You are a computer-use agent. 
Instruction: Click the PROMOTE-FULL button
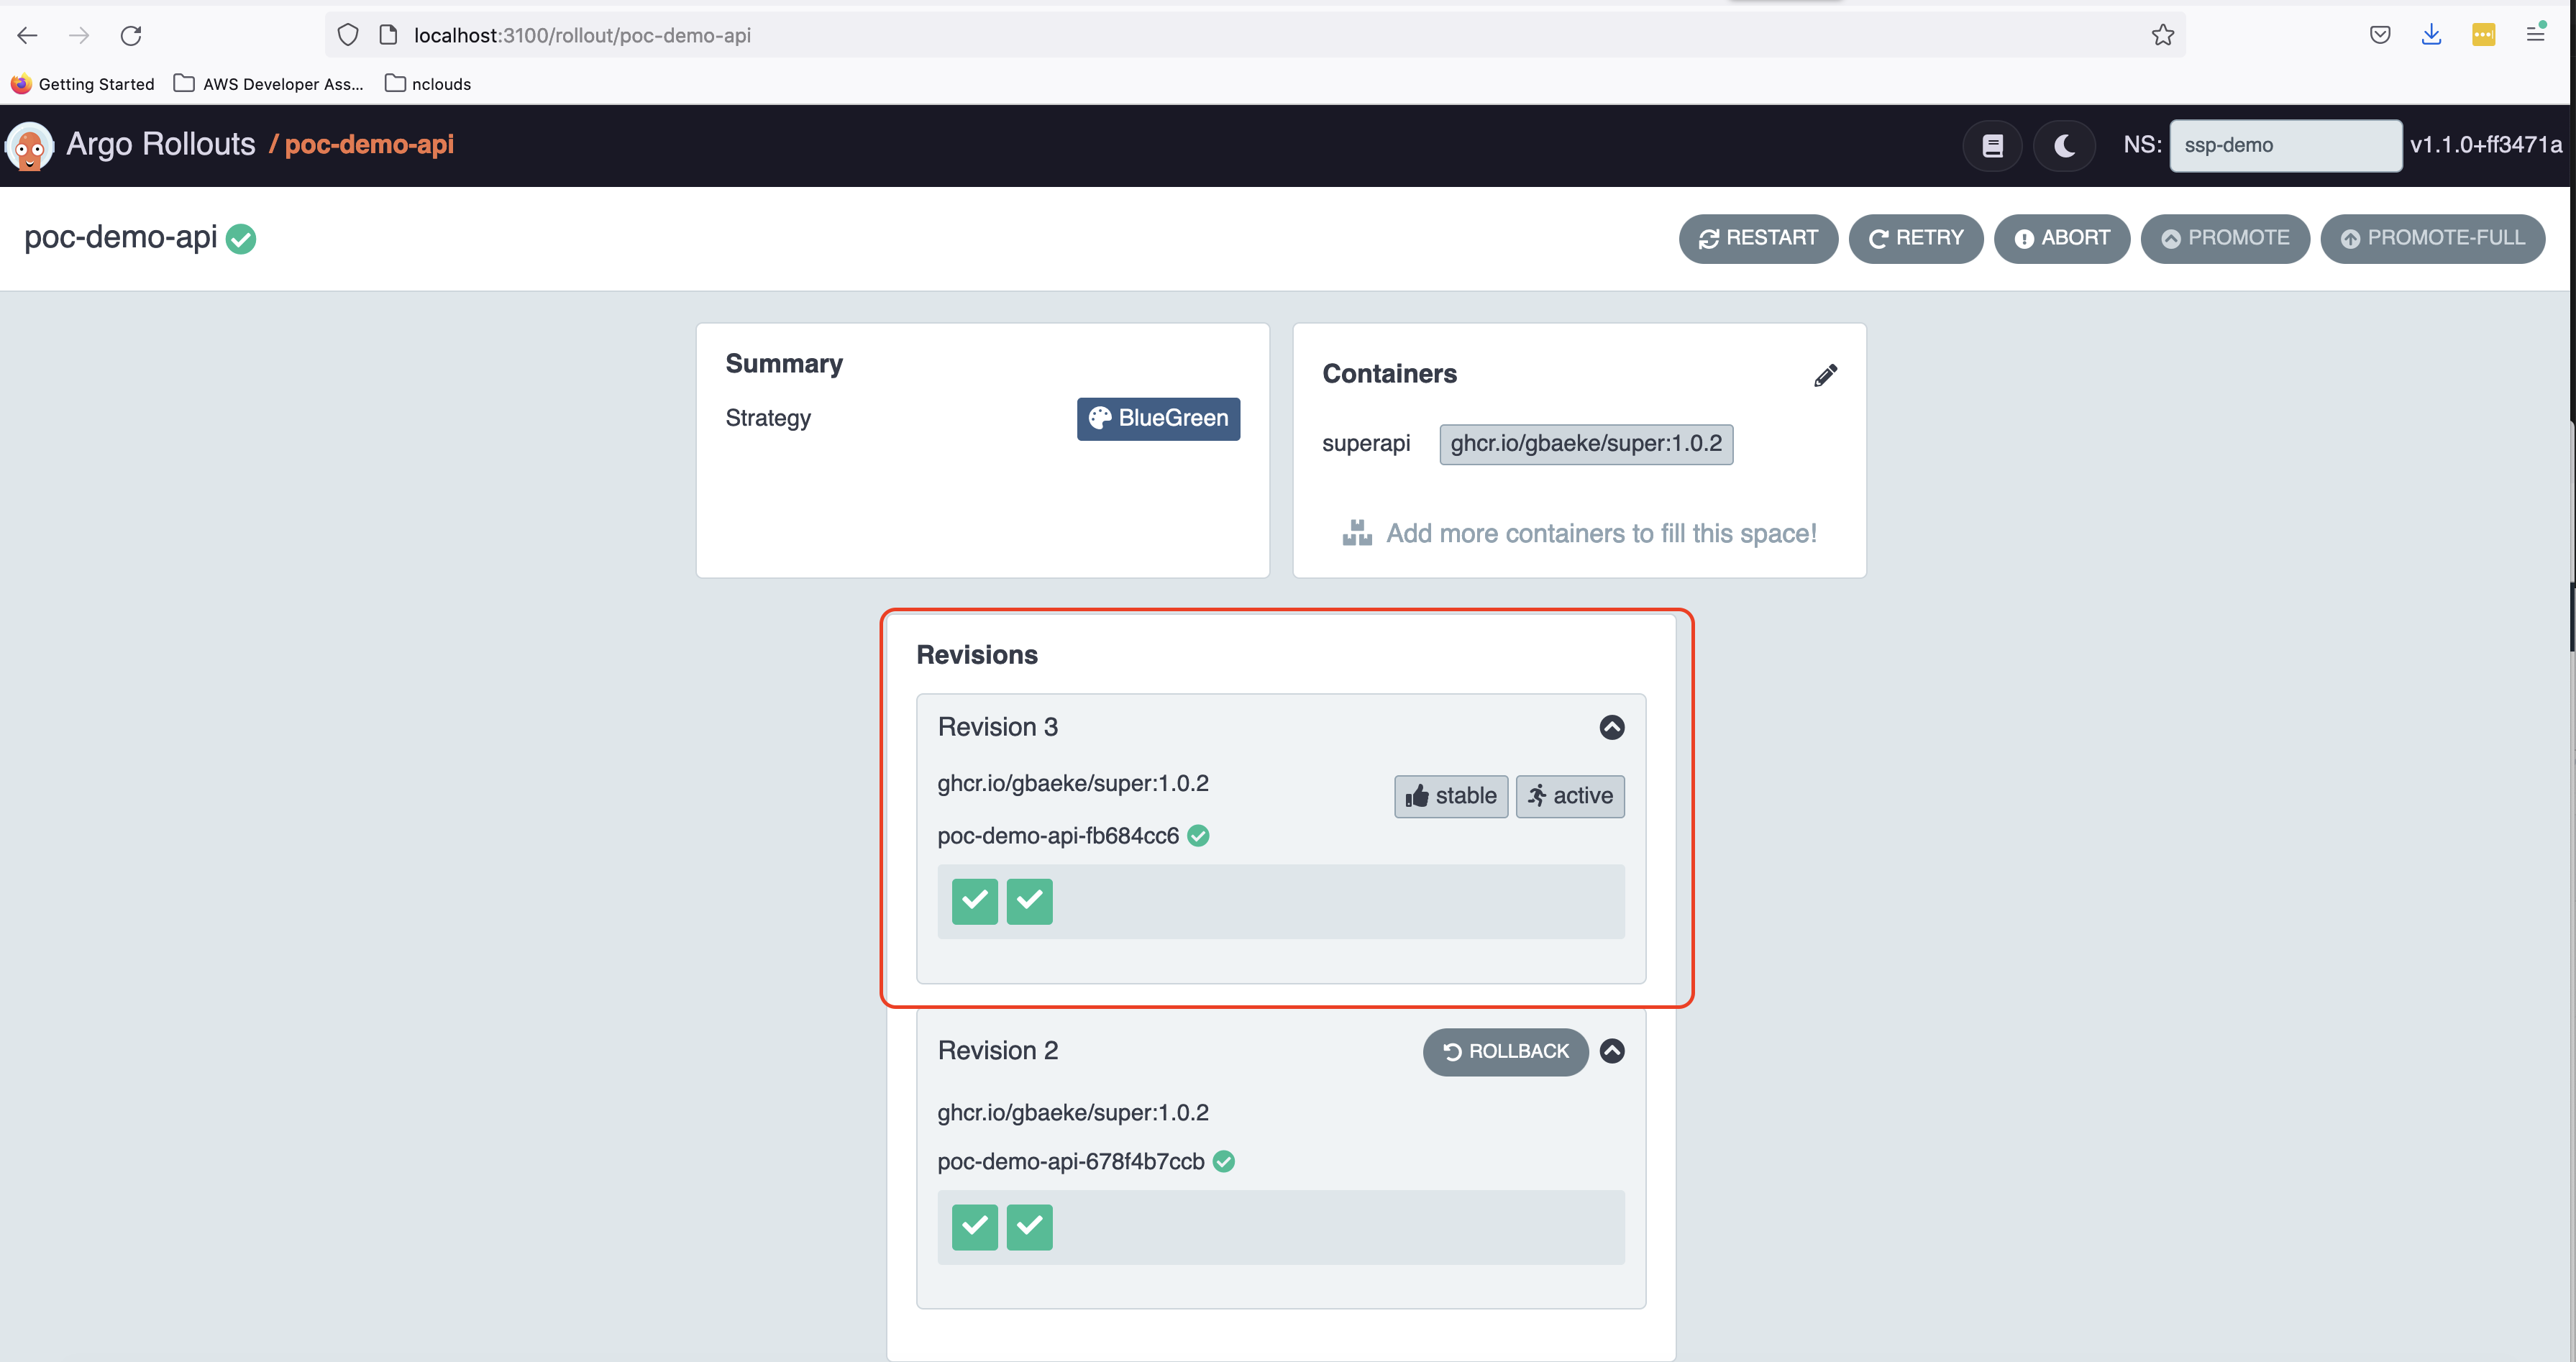pyautogui.click(x=2432, y=238)
